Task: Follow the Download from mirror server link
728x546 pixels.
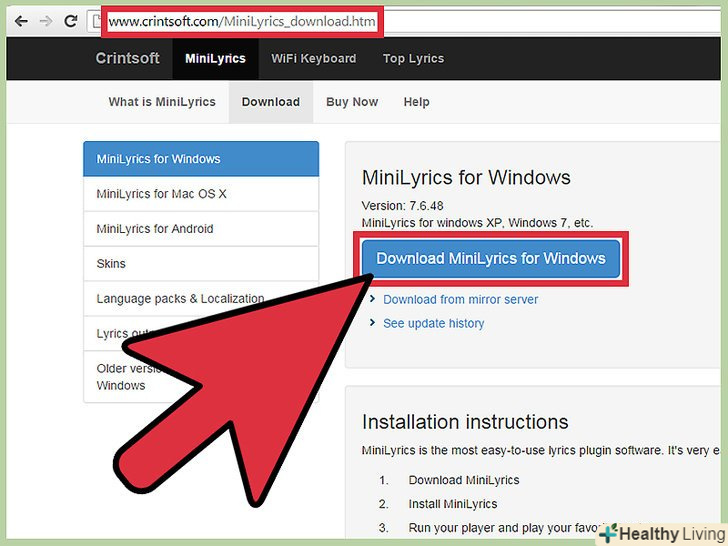Action: [460, 299]
